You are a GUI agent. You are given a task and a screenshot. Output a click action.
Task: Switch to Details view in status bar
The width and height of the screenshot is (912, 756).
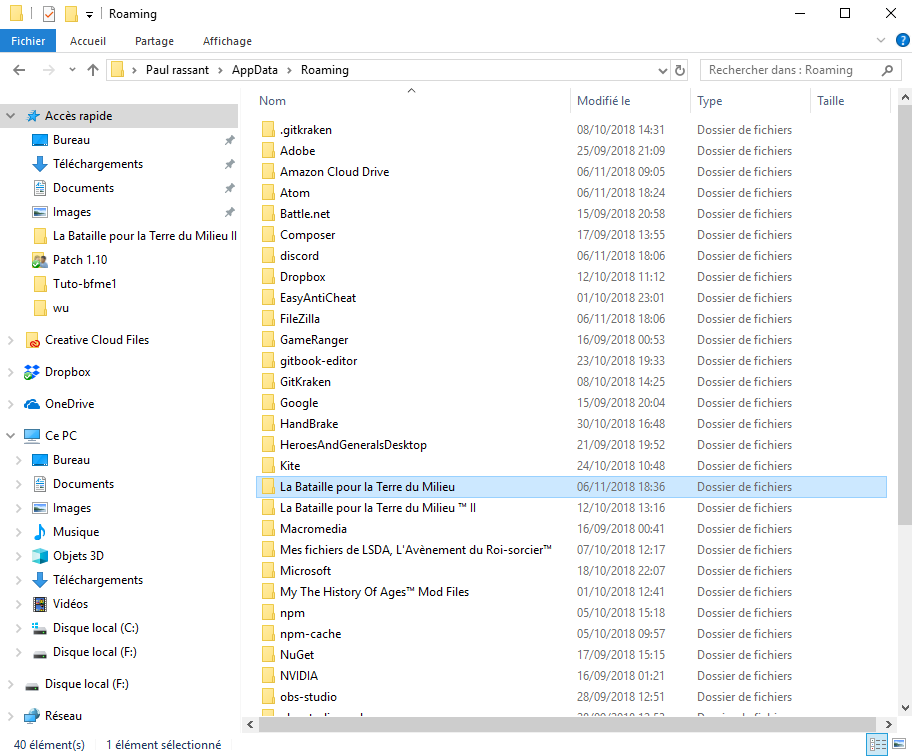[x=877, y=744]
